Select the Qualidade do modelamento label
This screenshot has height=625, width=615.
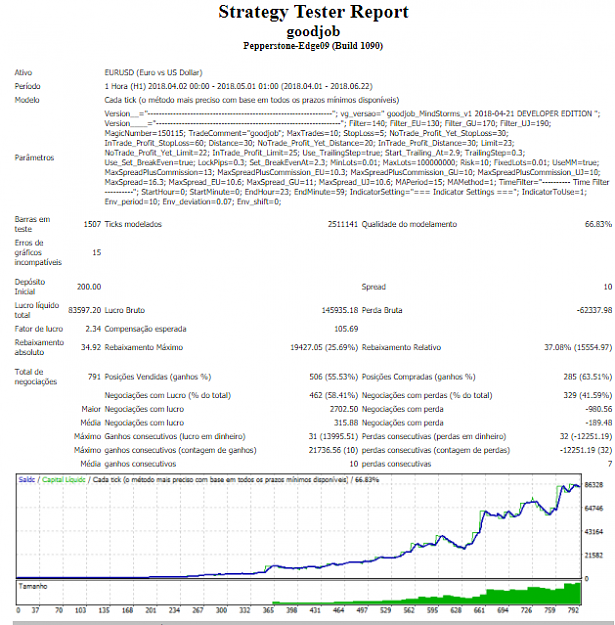pos(409,224)
